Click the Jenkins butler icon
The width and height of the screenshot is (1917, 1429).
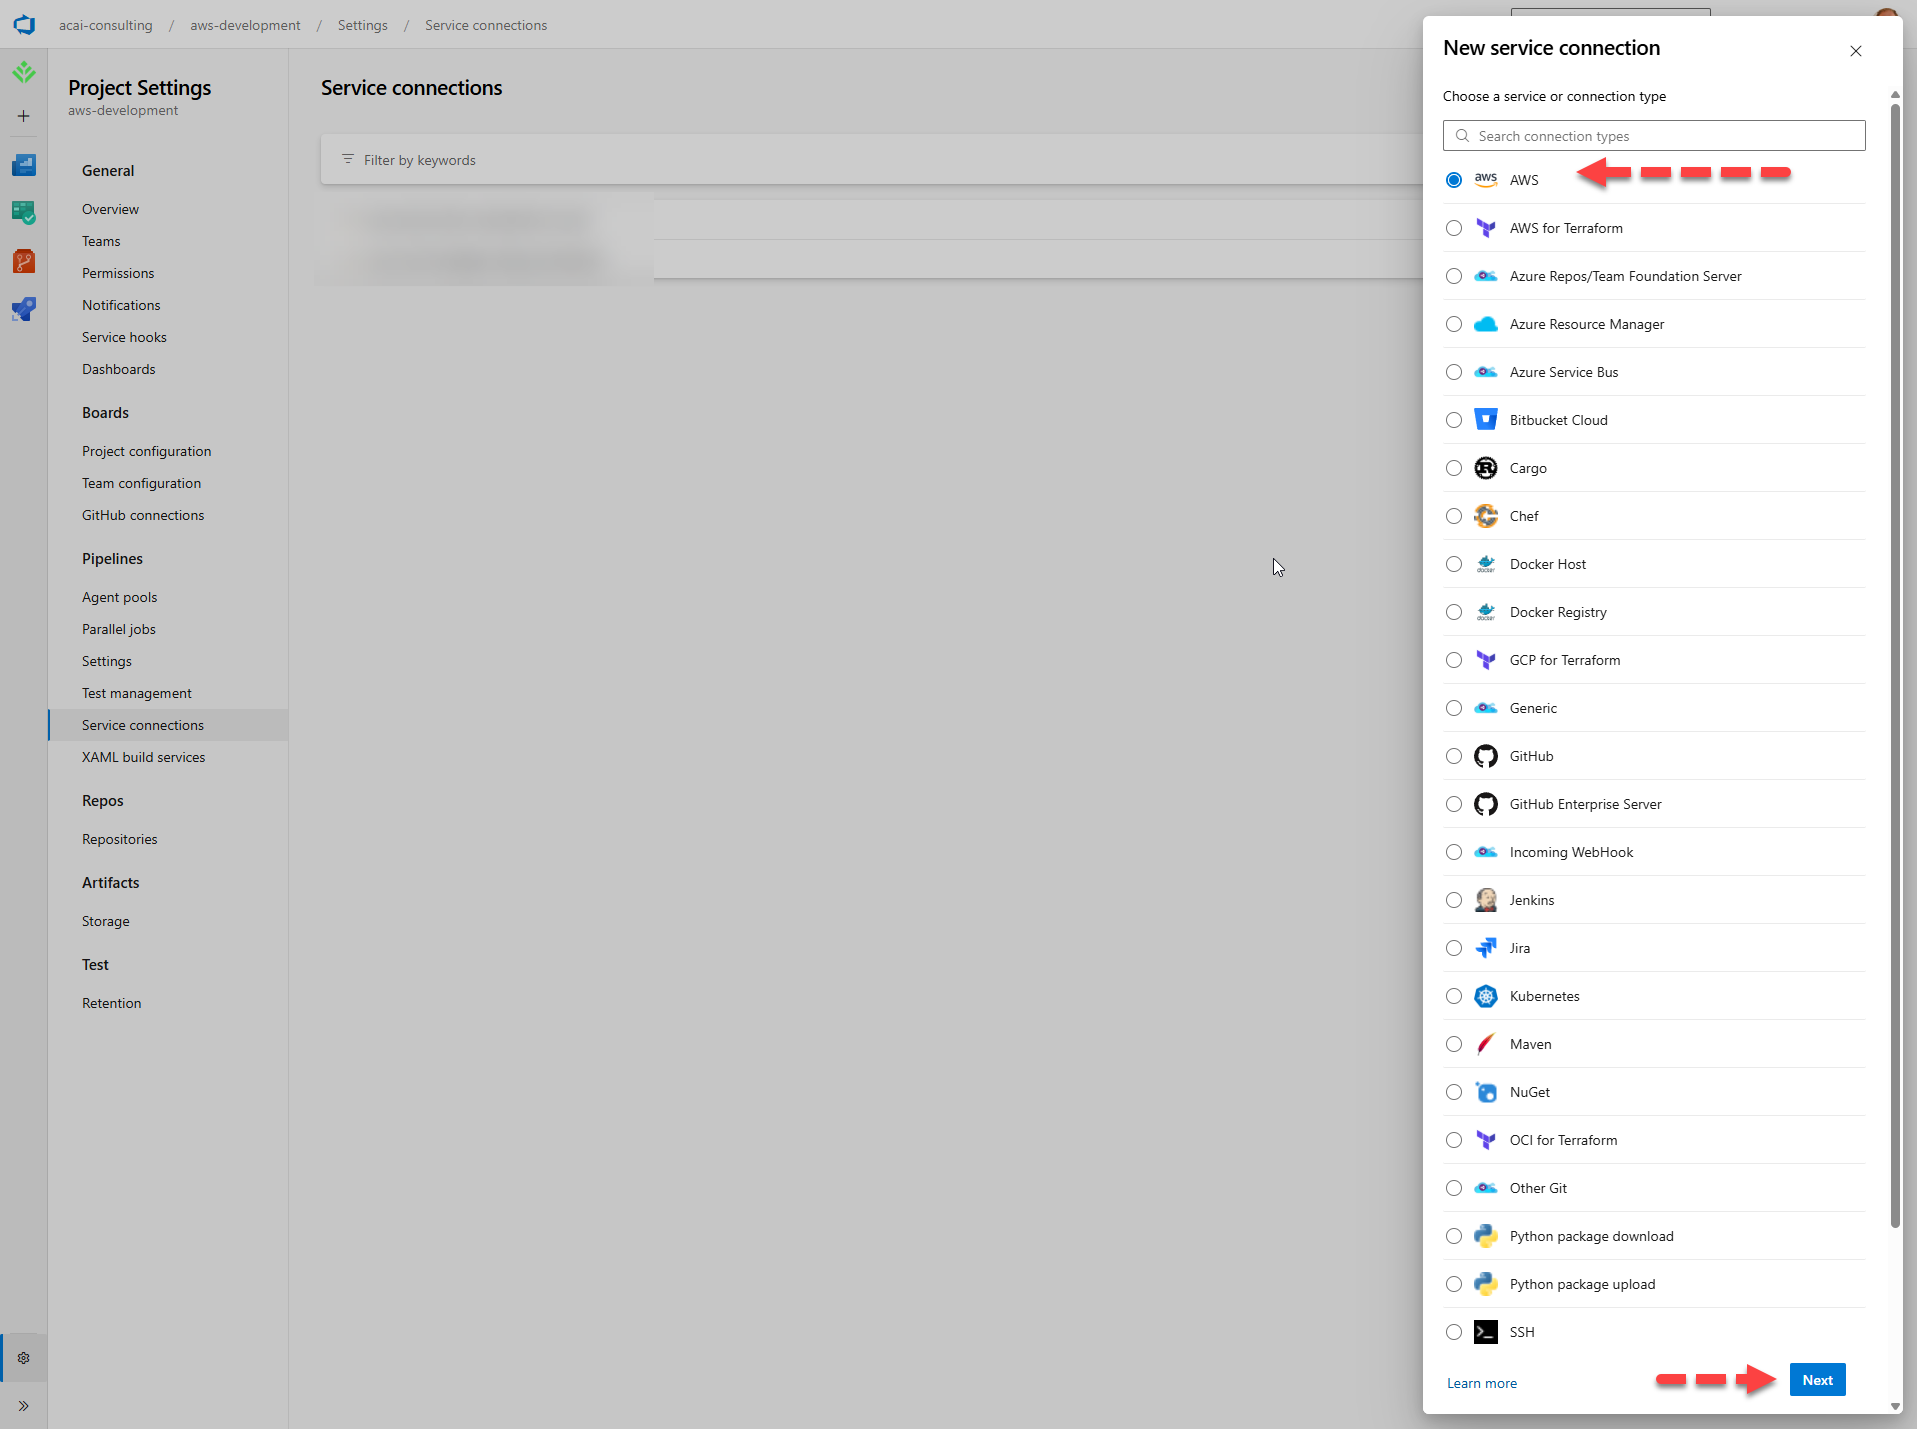pyautogui.click(x=1486, y=900)
